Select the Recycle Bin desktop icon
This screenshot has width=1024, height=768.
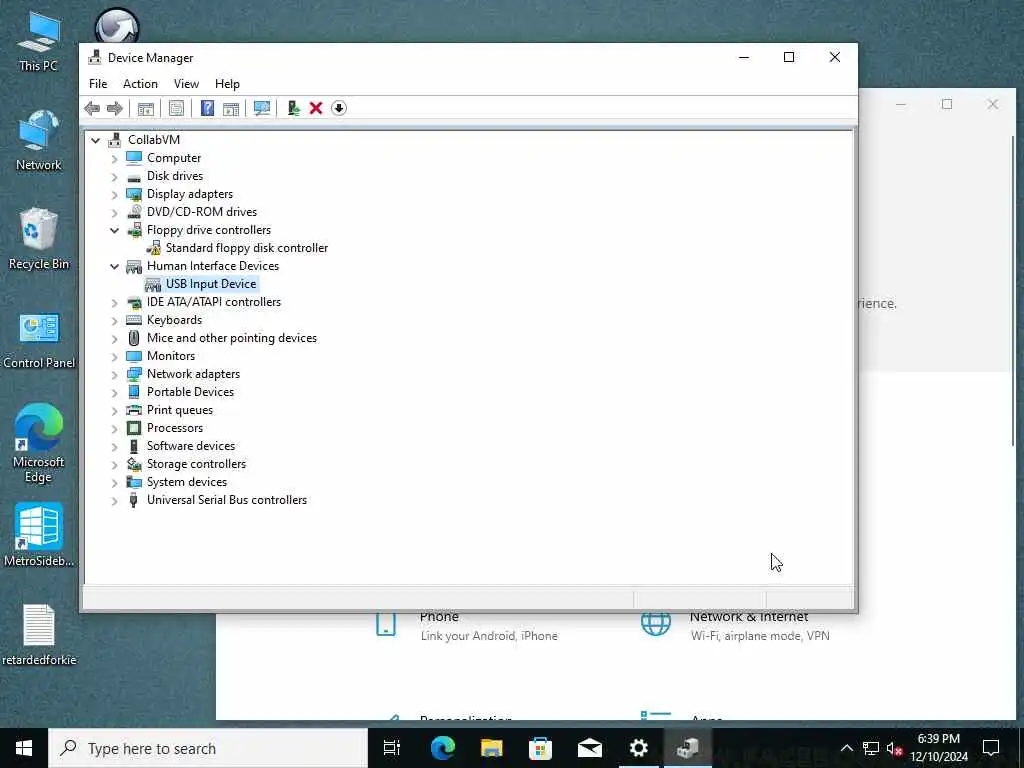[x=39, y=239]
